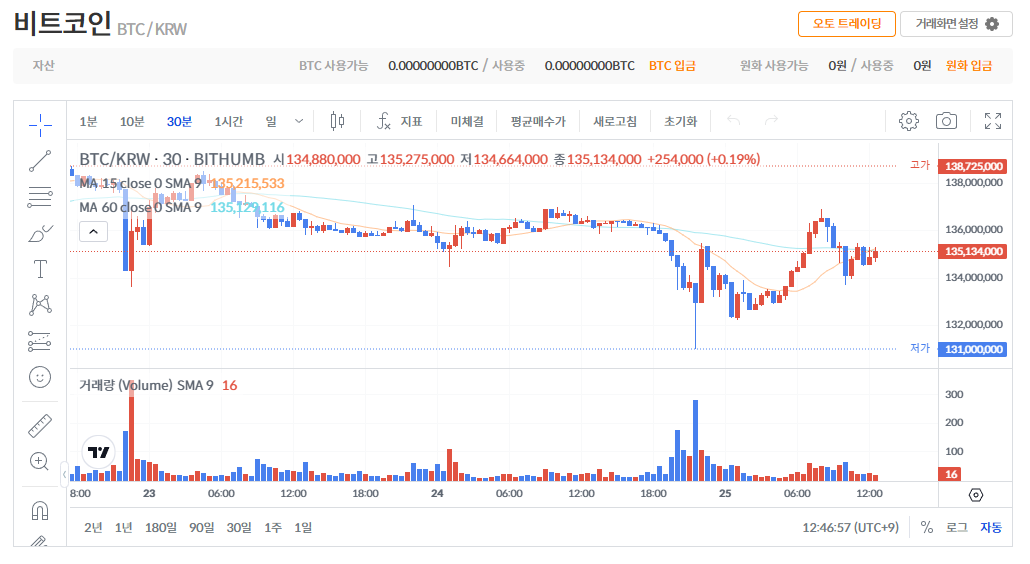Image resolution: width=1030 pixels, height=564 pixels.
Task: Switch to 1분 interval
Action: [88, 121]
